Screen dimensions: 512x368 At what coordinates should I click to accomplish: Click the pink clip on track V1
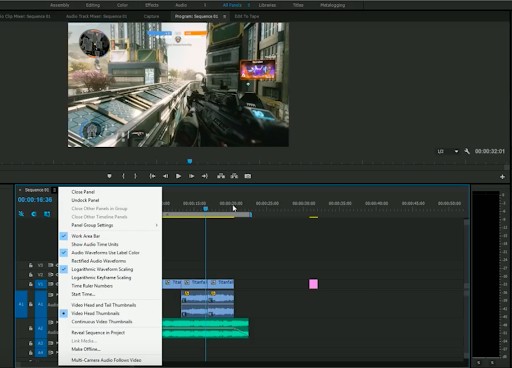point(313,284)
